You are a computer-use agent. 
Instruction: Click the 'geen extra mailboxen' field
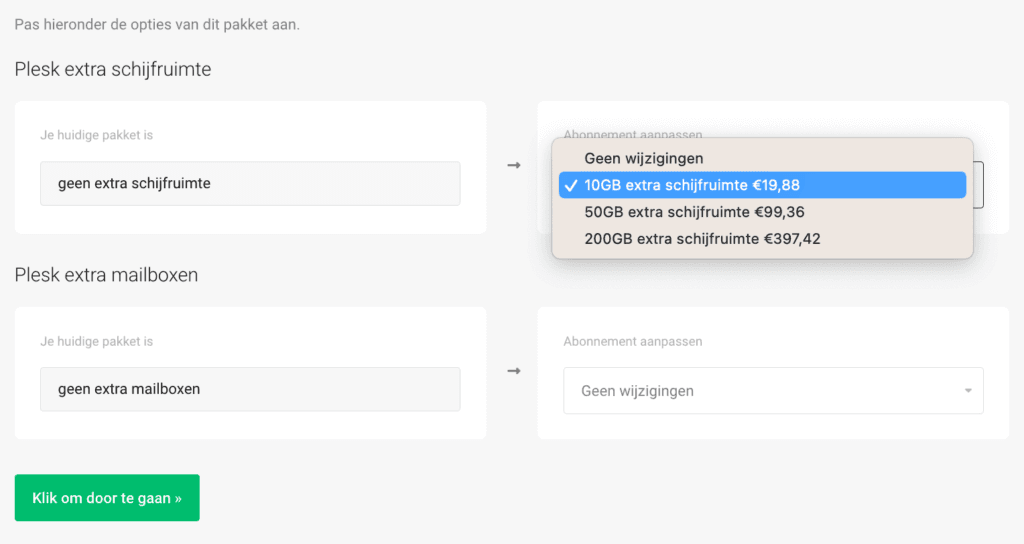click(250, 390)
